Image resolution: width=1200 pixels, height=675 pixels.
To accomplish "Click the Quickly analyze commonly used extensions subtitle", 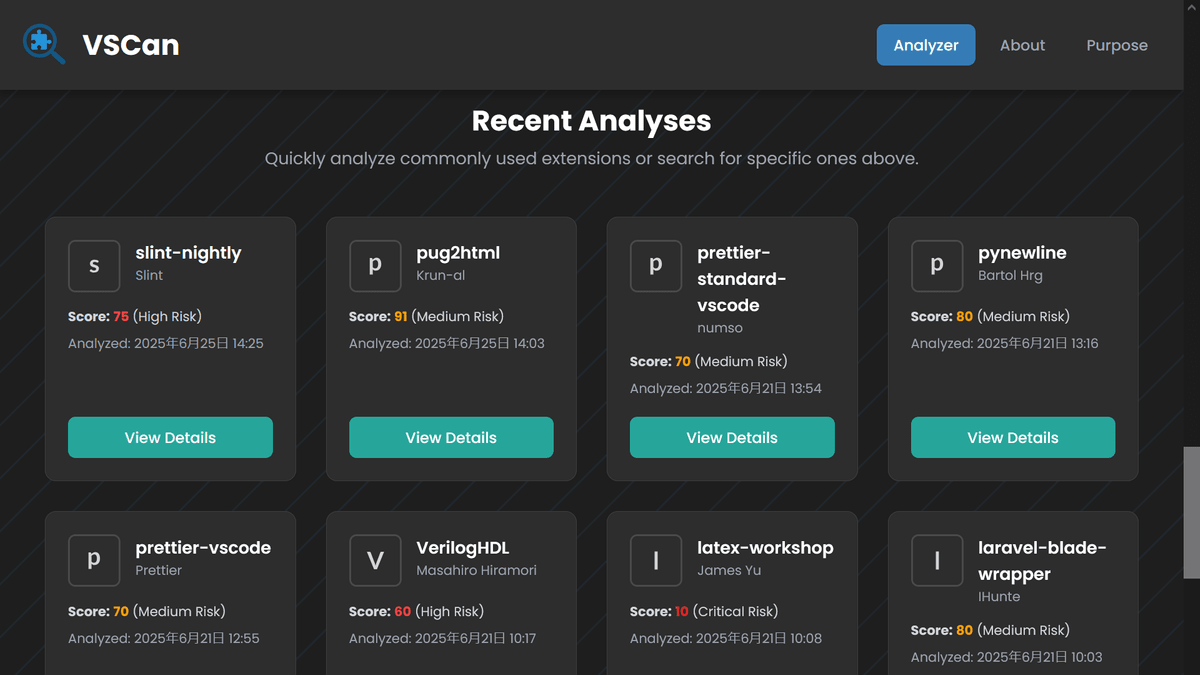I will tap(592, 158).
